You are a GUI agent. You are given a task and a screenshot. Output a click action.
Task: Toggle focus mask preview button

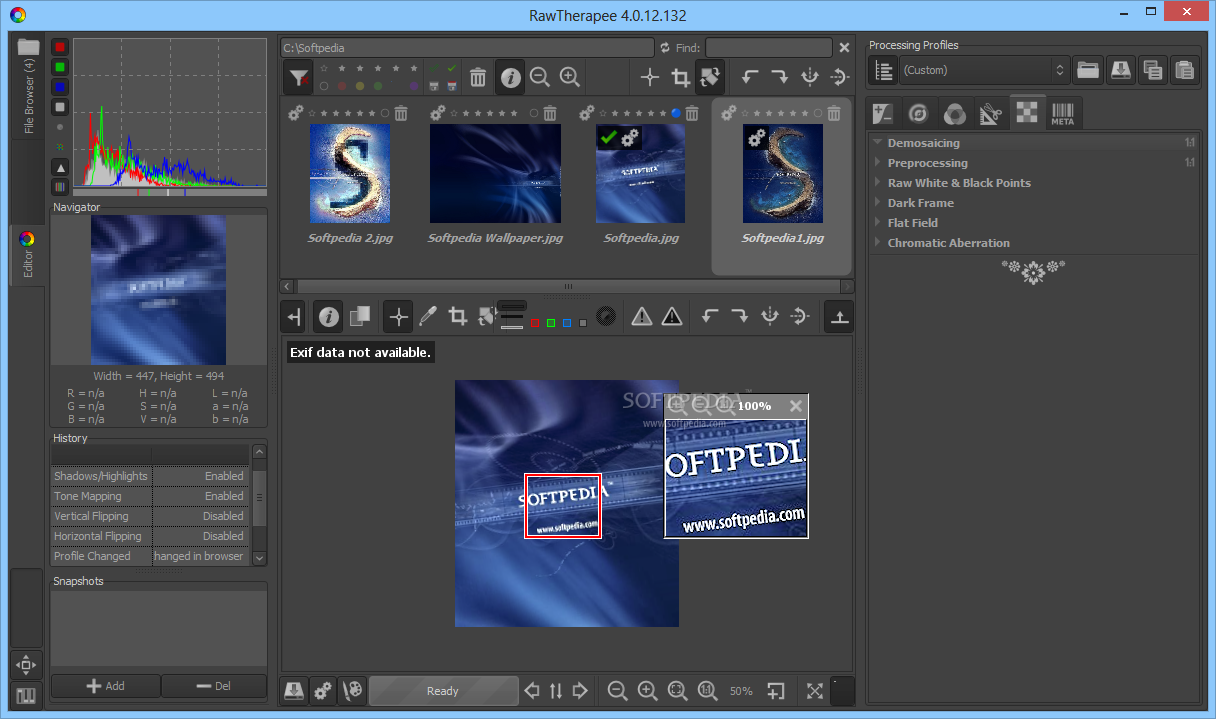pyautogui.click(x=605, y=316)
